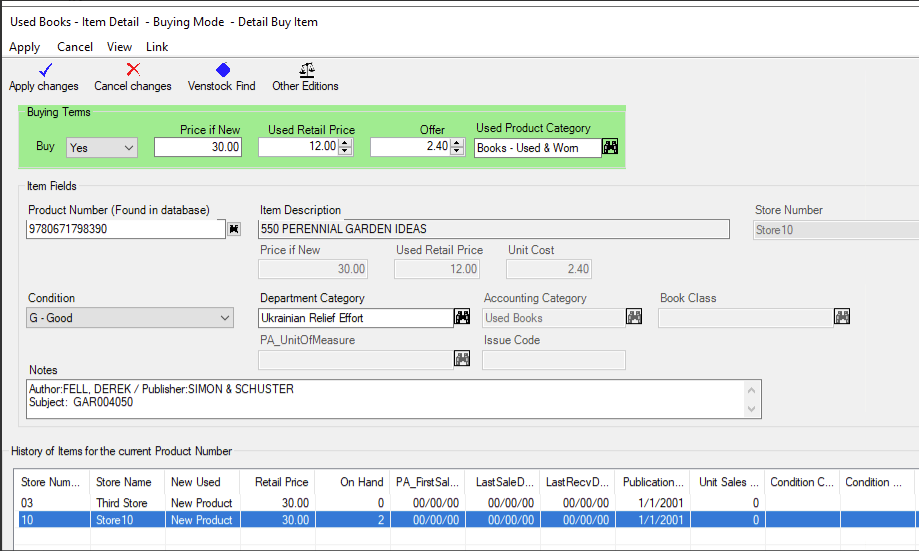Click the Publication column header
The height and width of the screenshot is (551, 919).
(652, 482)
